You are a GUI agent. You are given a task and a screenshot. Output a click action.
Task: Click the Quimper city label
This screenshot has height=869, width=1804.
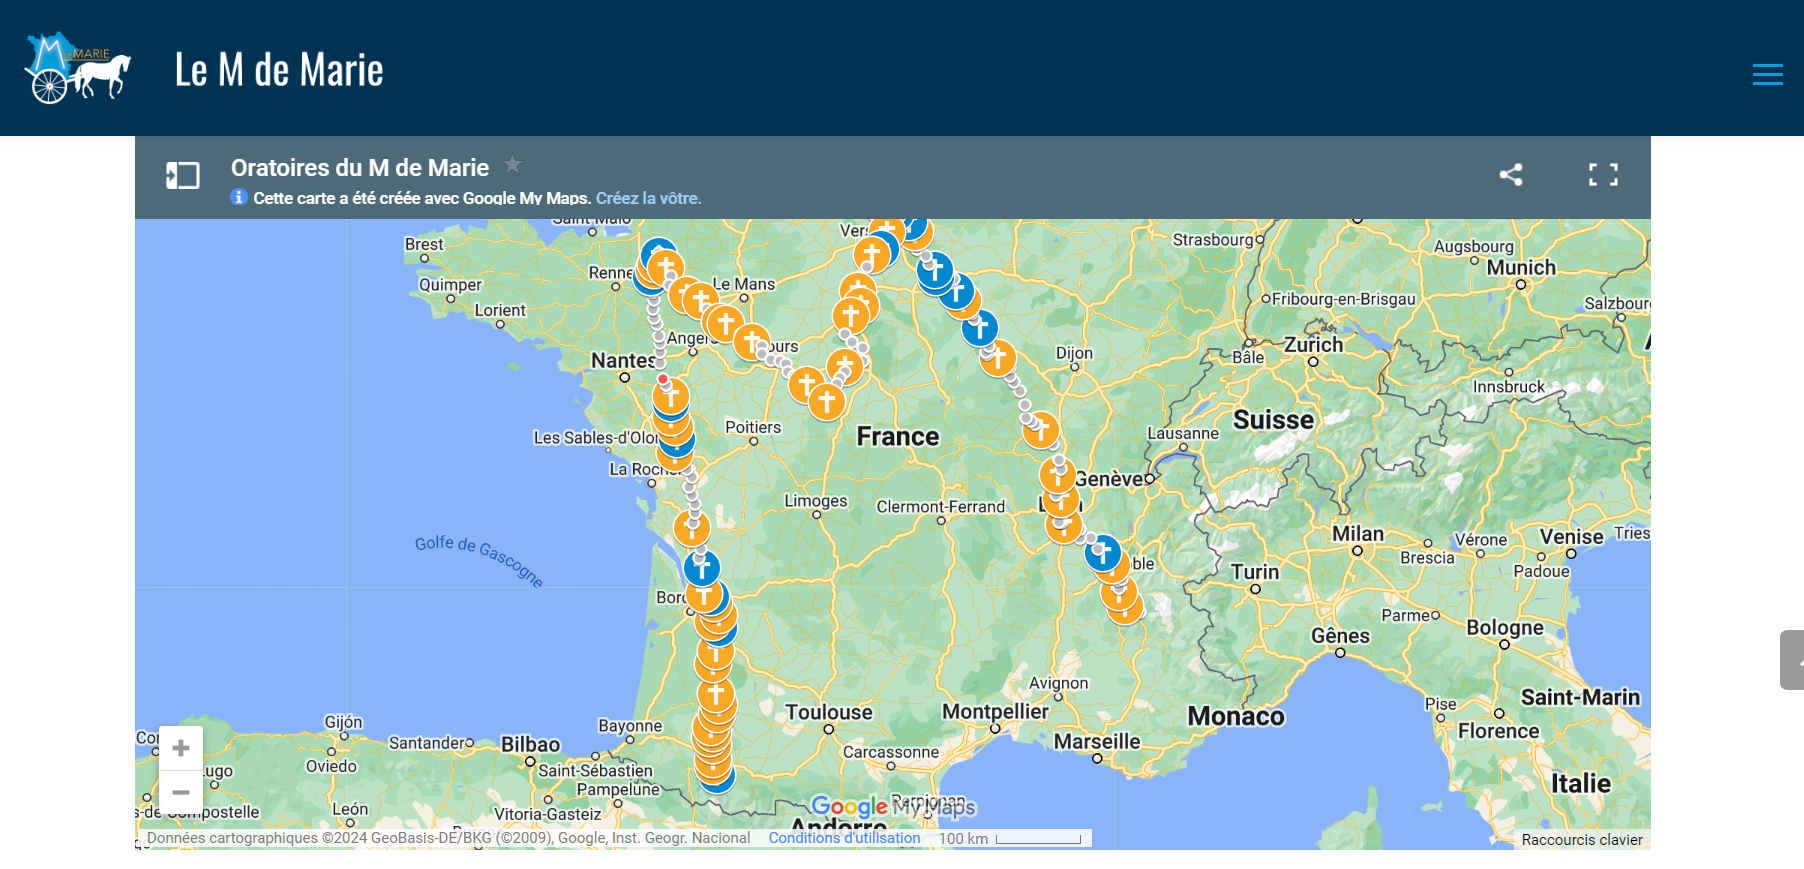[x=450, y=285]
